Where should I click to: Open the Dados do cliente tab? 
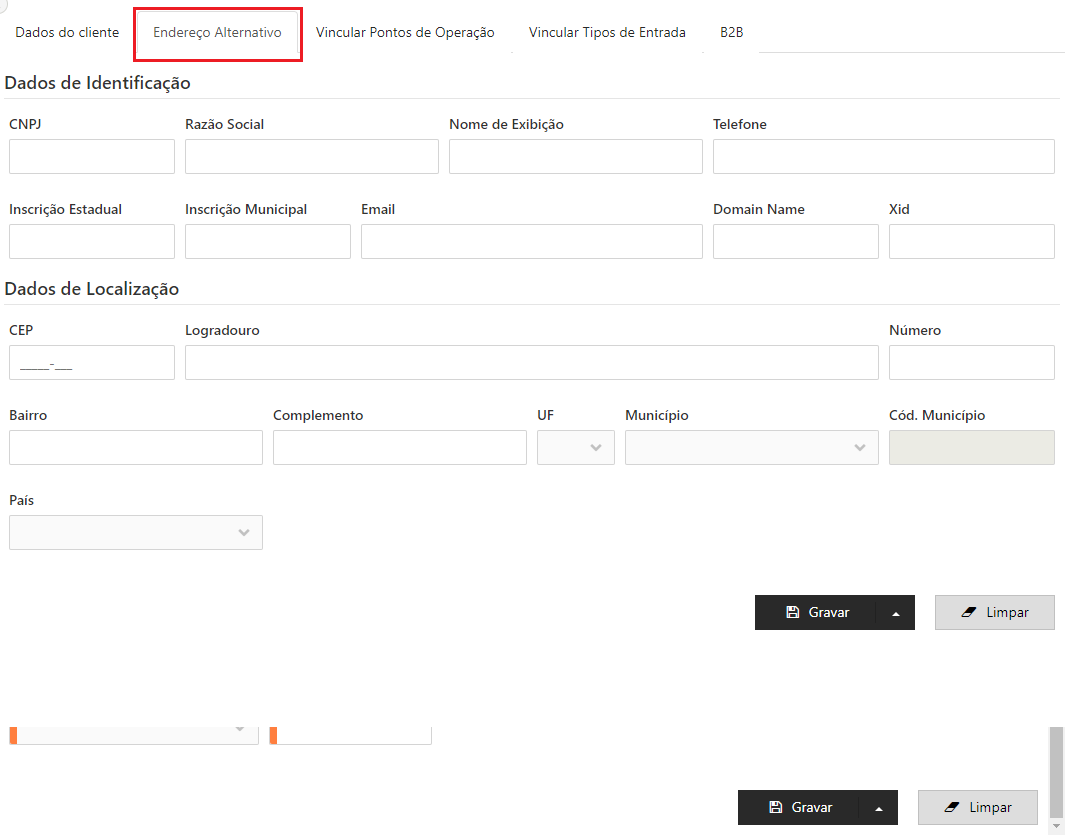[67, 33]
